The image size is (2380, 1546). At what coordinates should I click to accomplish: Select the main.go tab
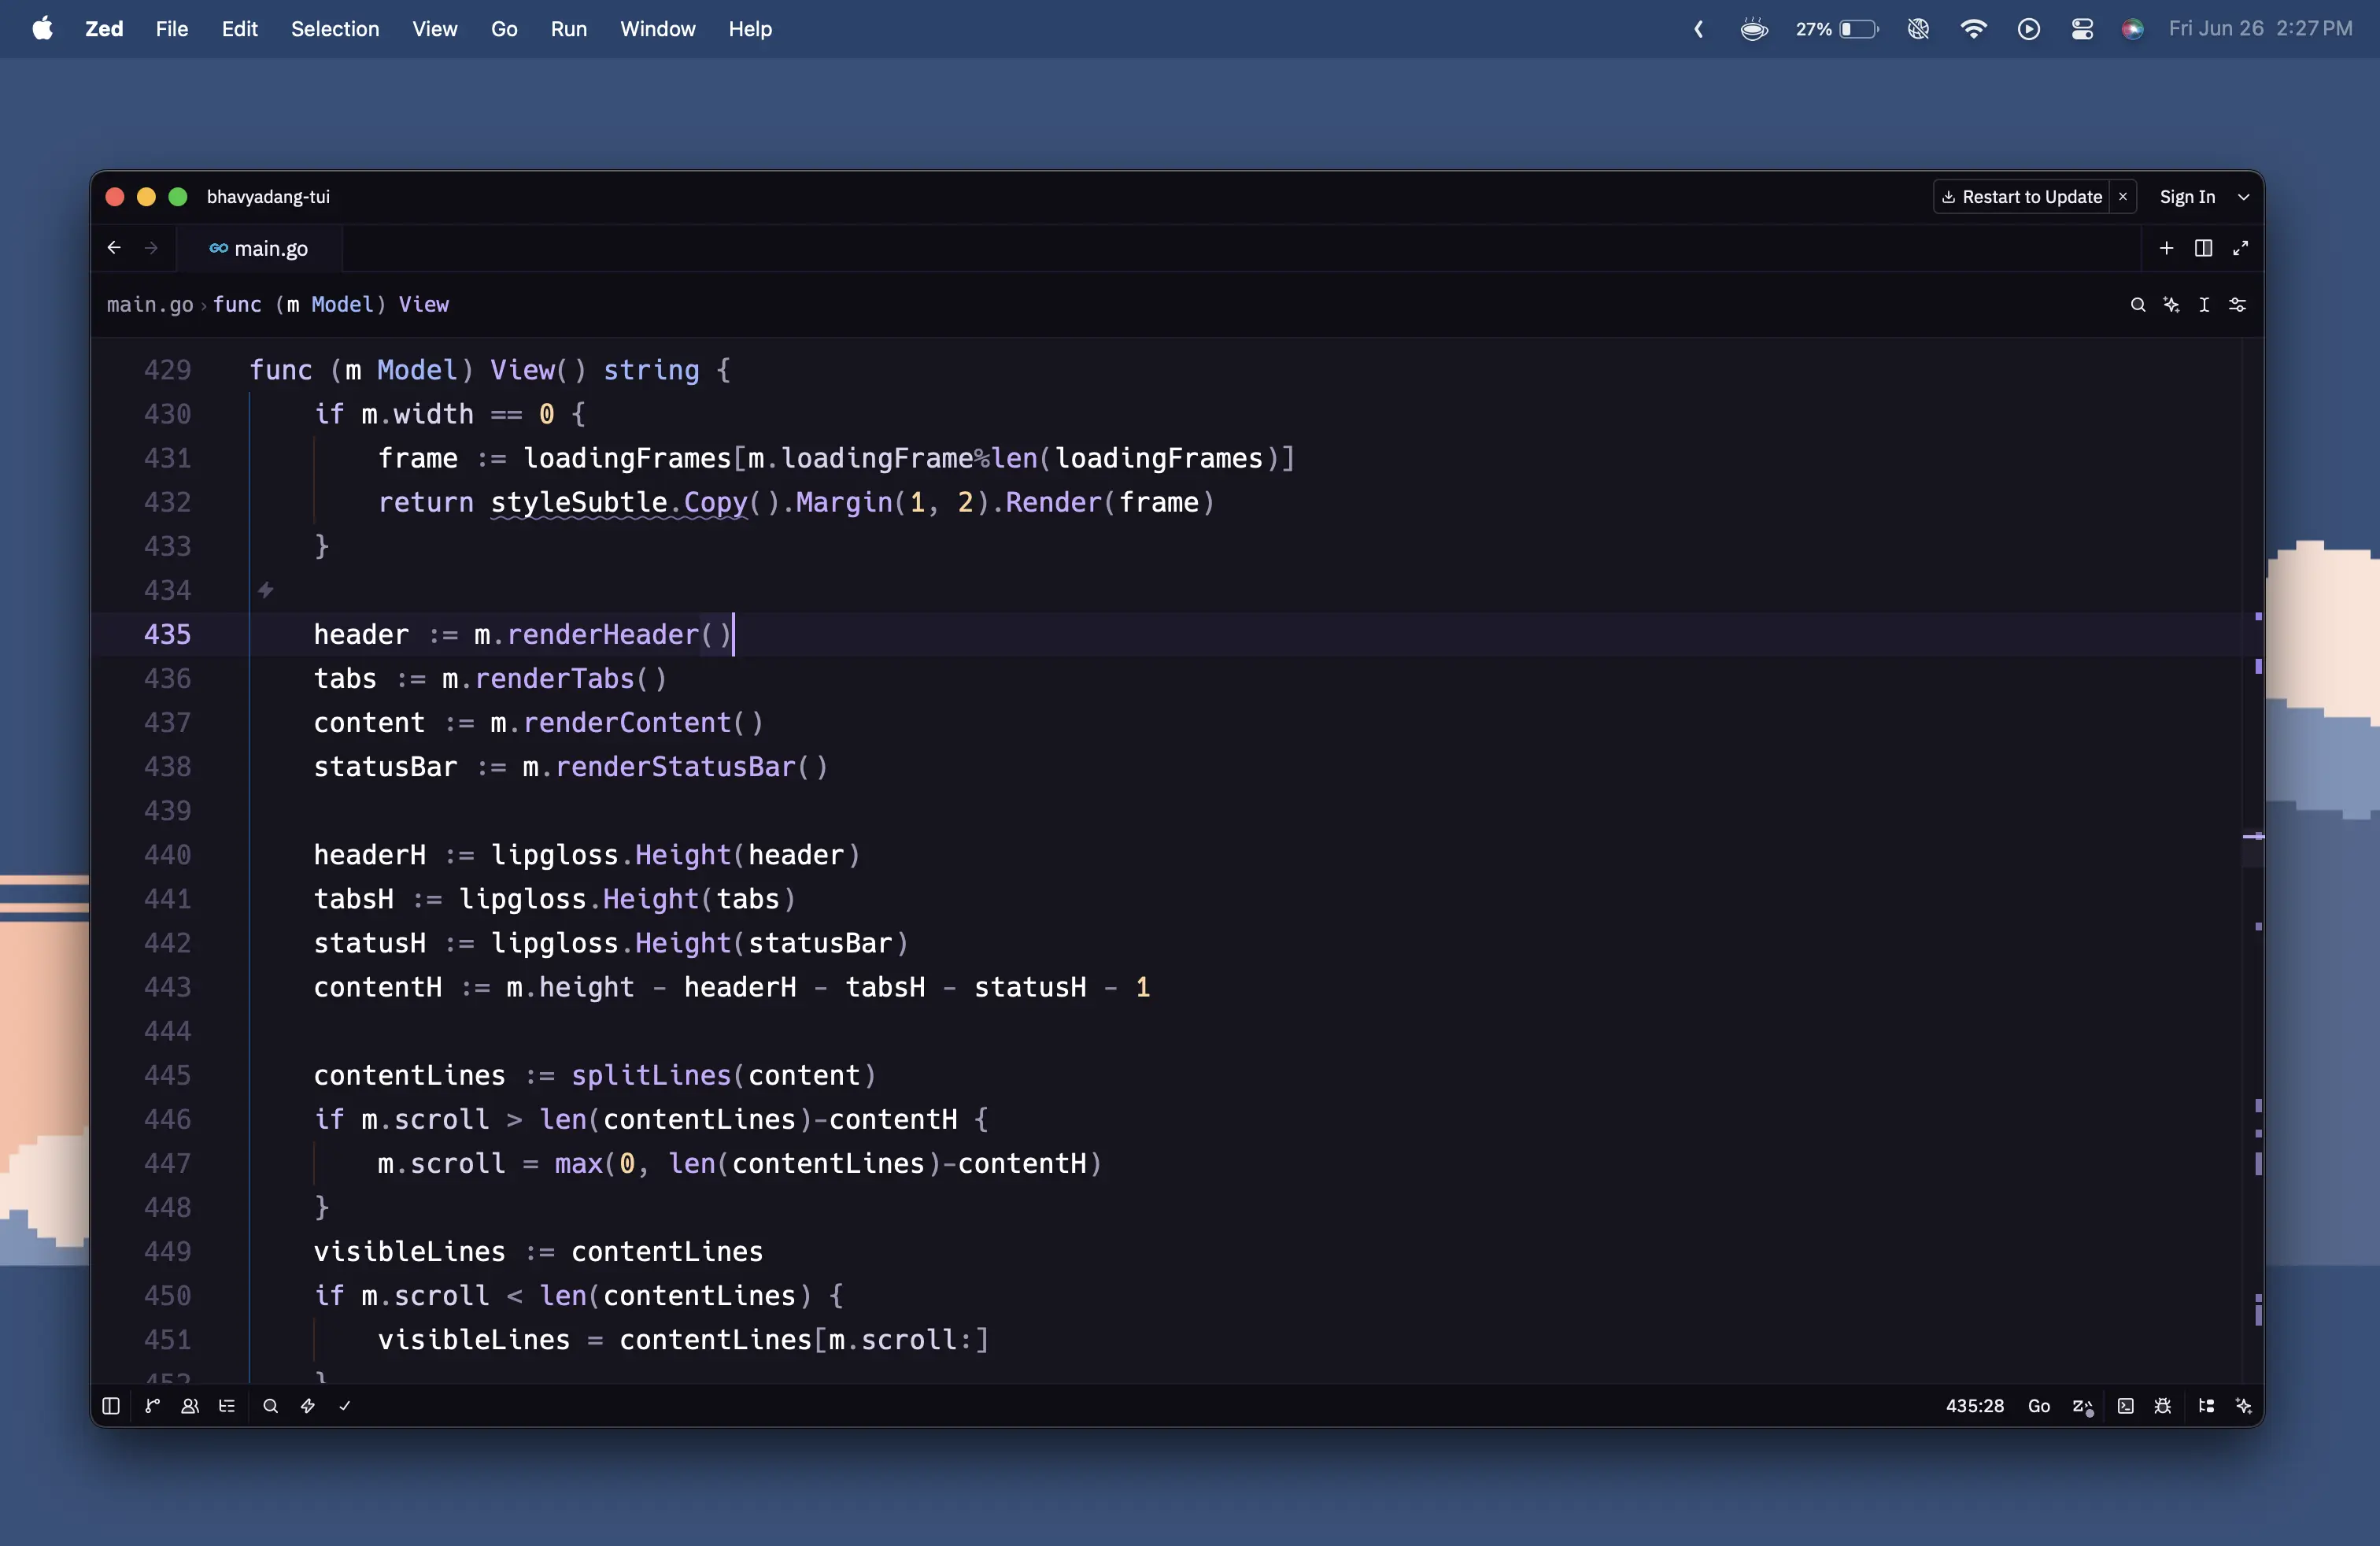259,249
